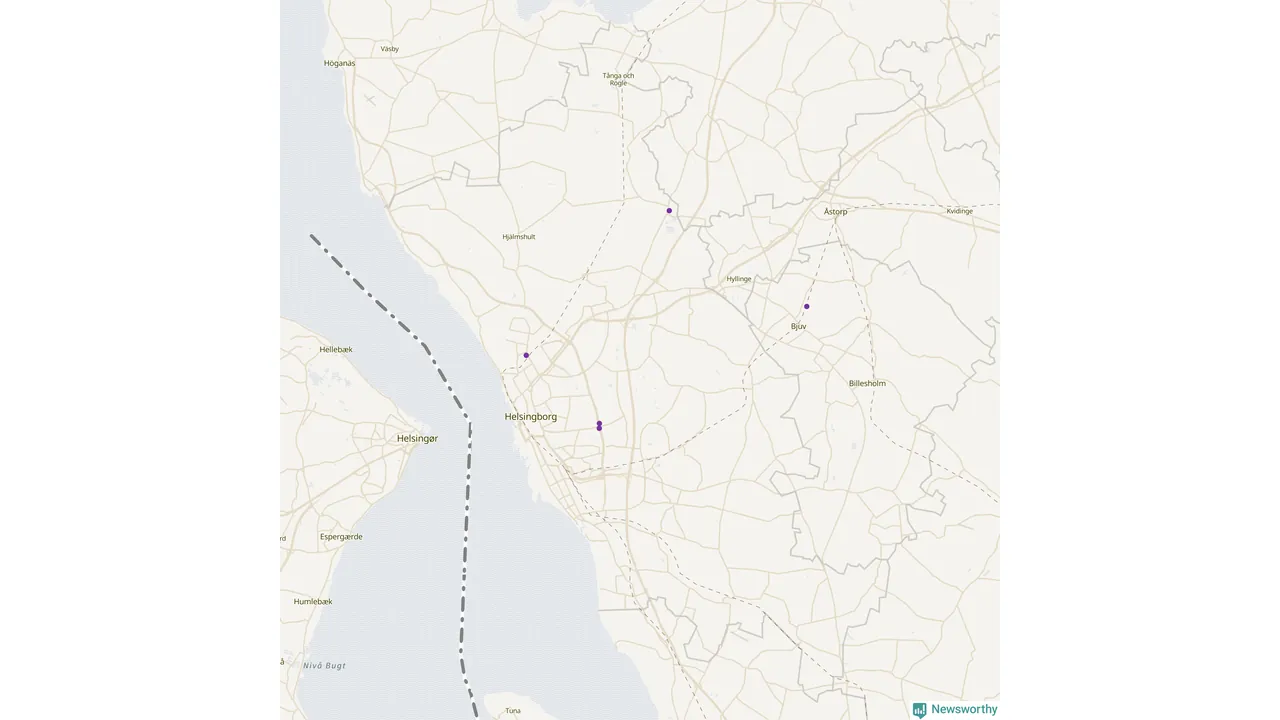This screenshot has height=720, width=1280.
Task: Click the Hjälmshult place label
Action: pos(519,237)
